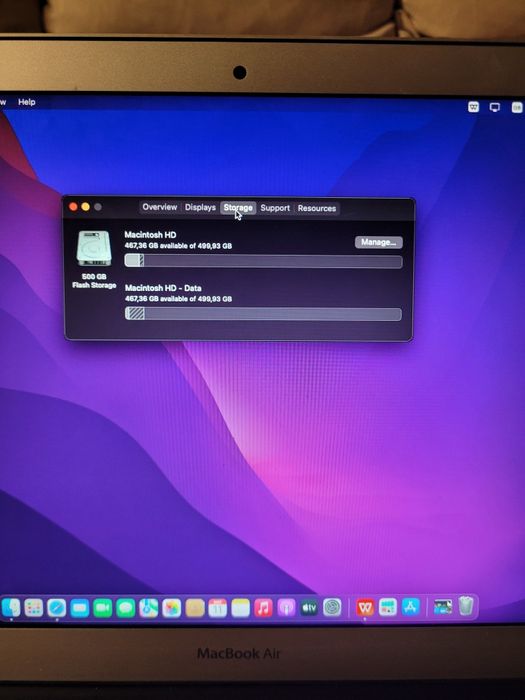Open Messages in the Dock
This screenshot has width=525, height=700.
tap(125, 608)
